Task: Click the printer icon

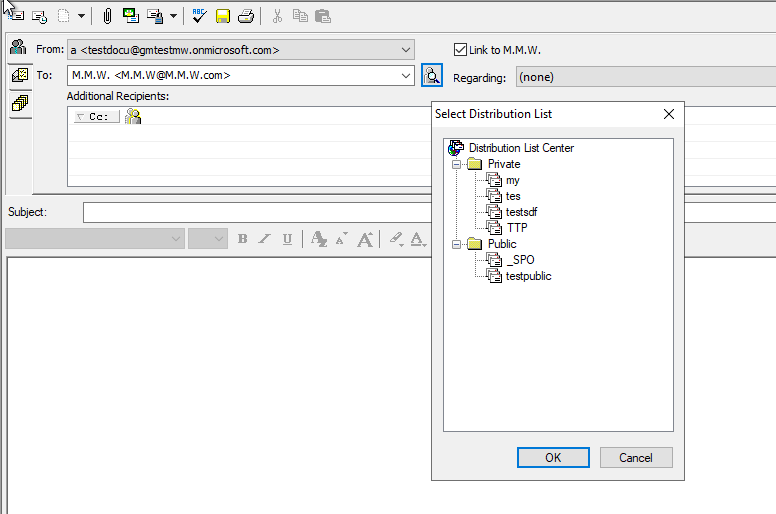Action: click(246, 17)
